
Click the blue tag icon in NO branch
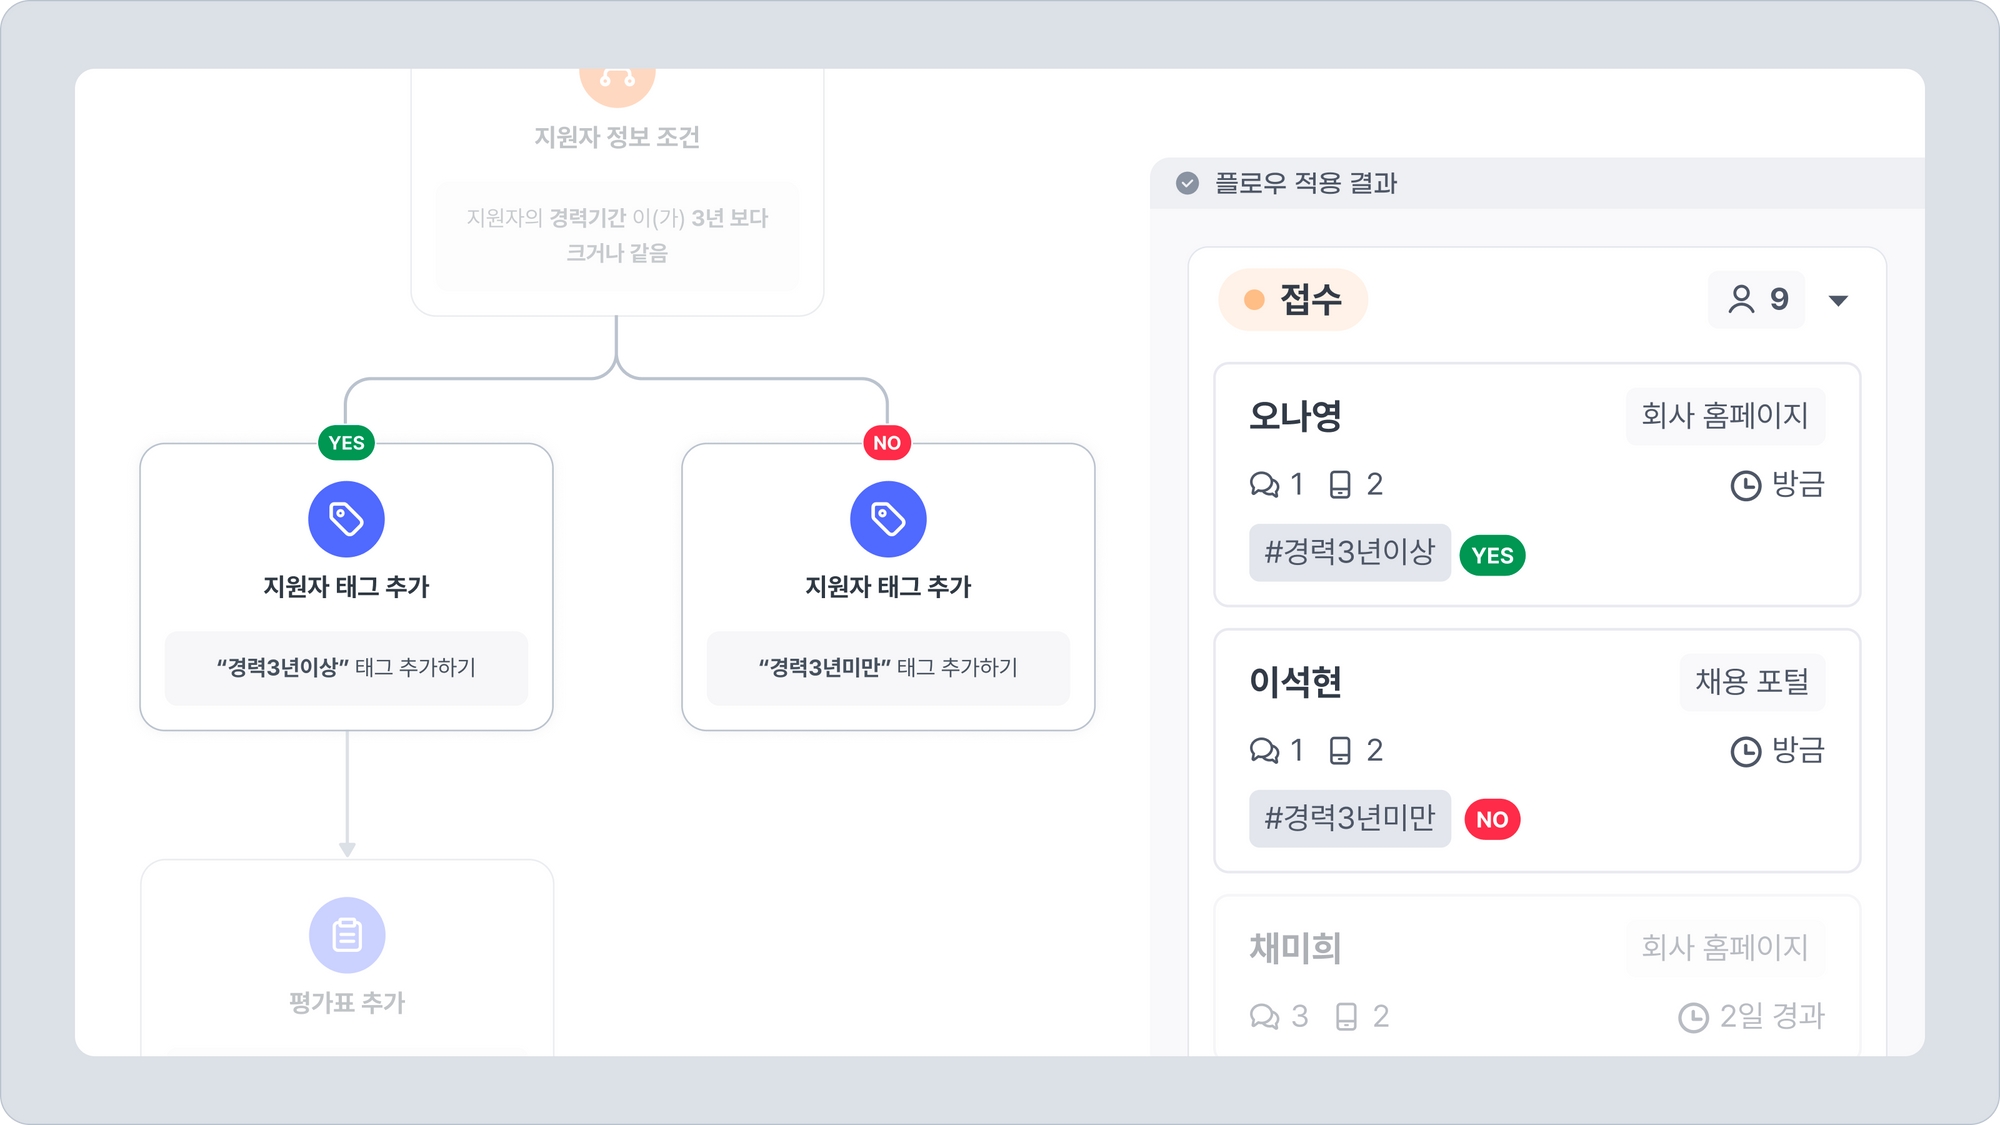tap(888, 519)
